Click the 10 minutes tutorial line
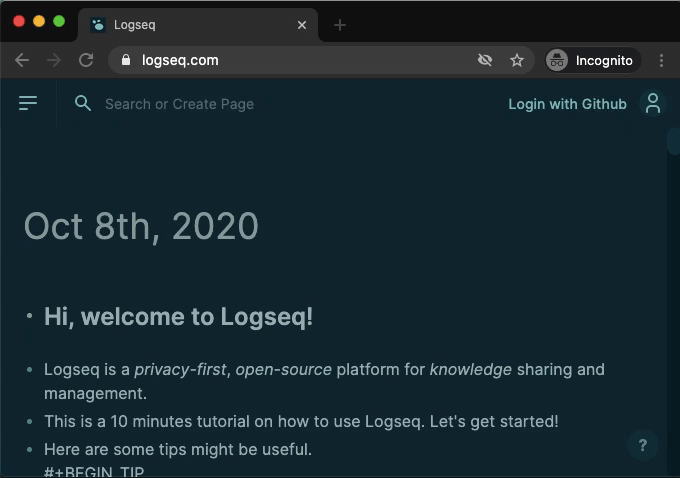680x478 pixels. [x=301, y=421]
